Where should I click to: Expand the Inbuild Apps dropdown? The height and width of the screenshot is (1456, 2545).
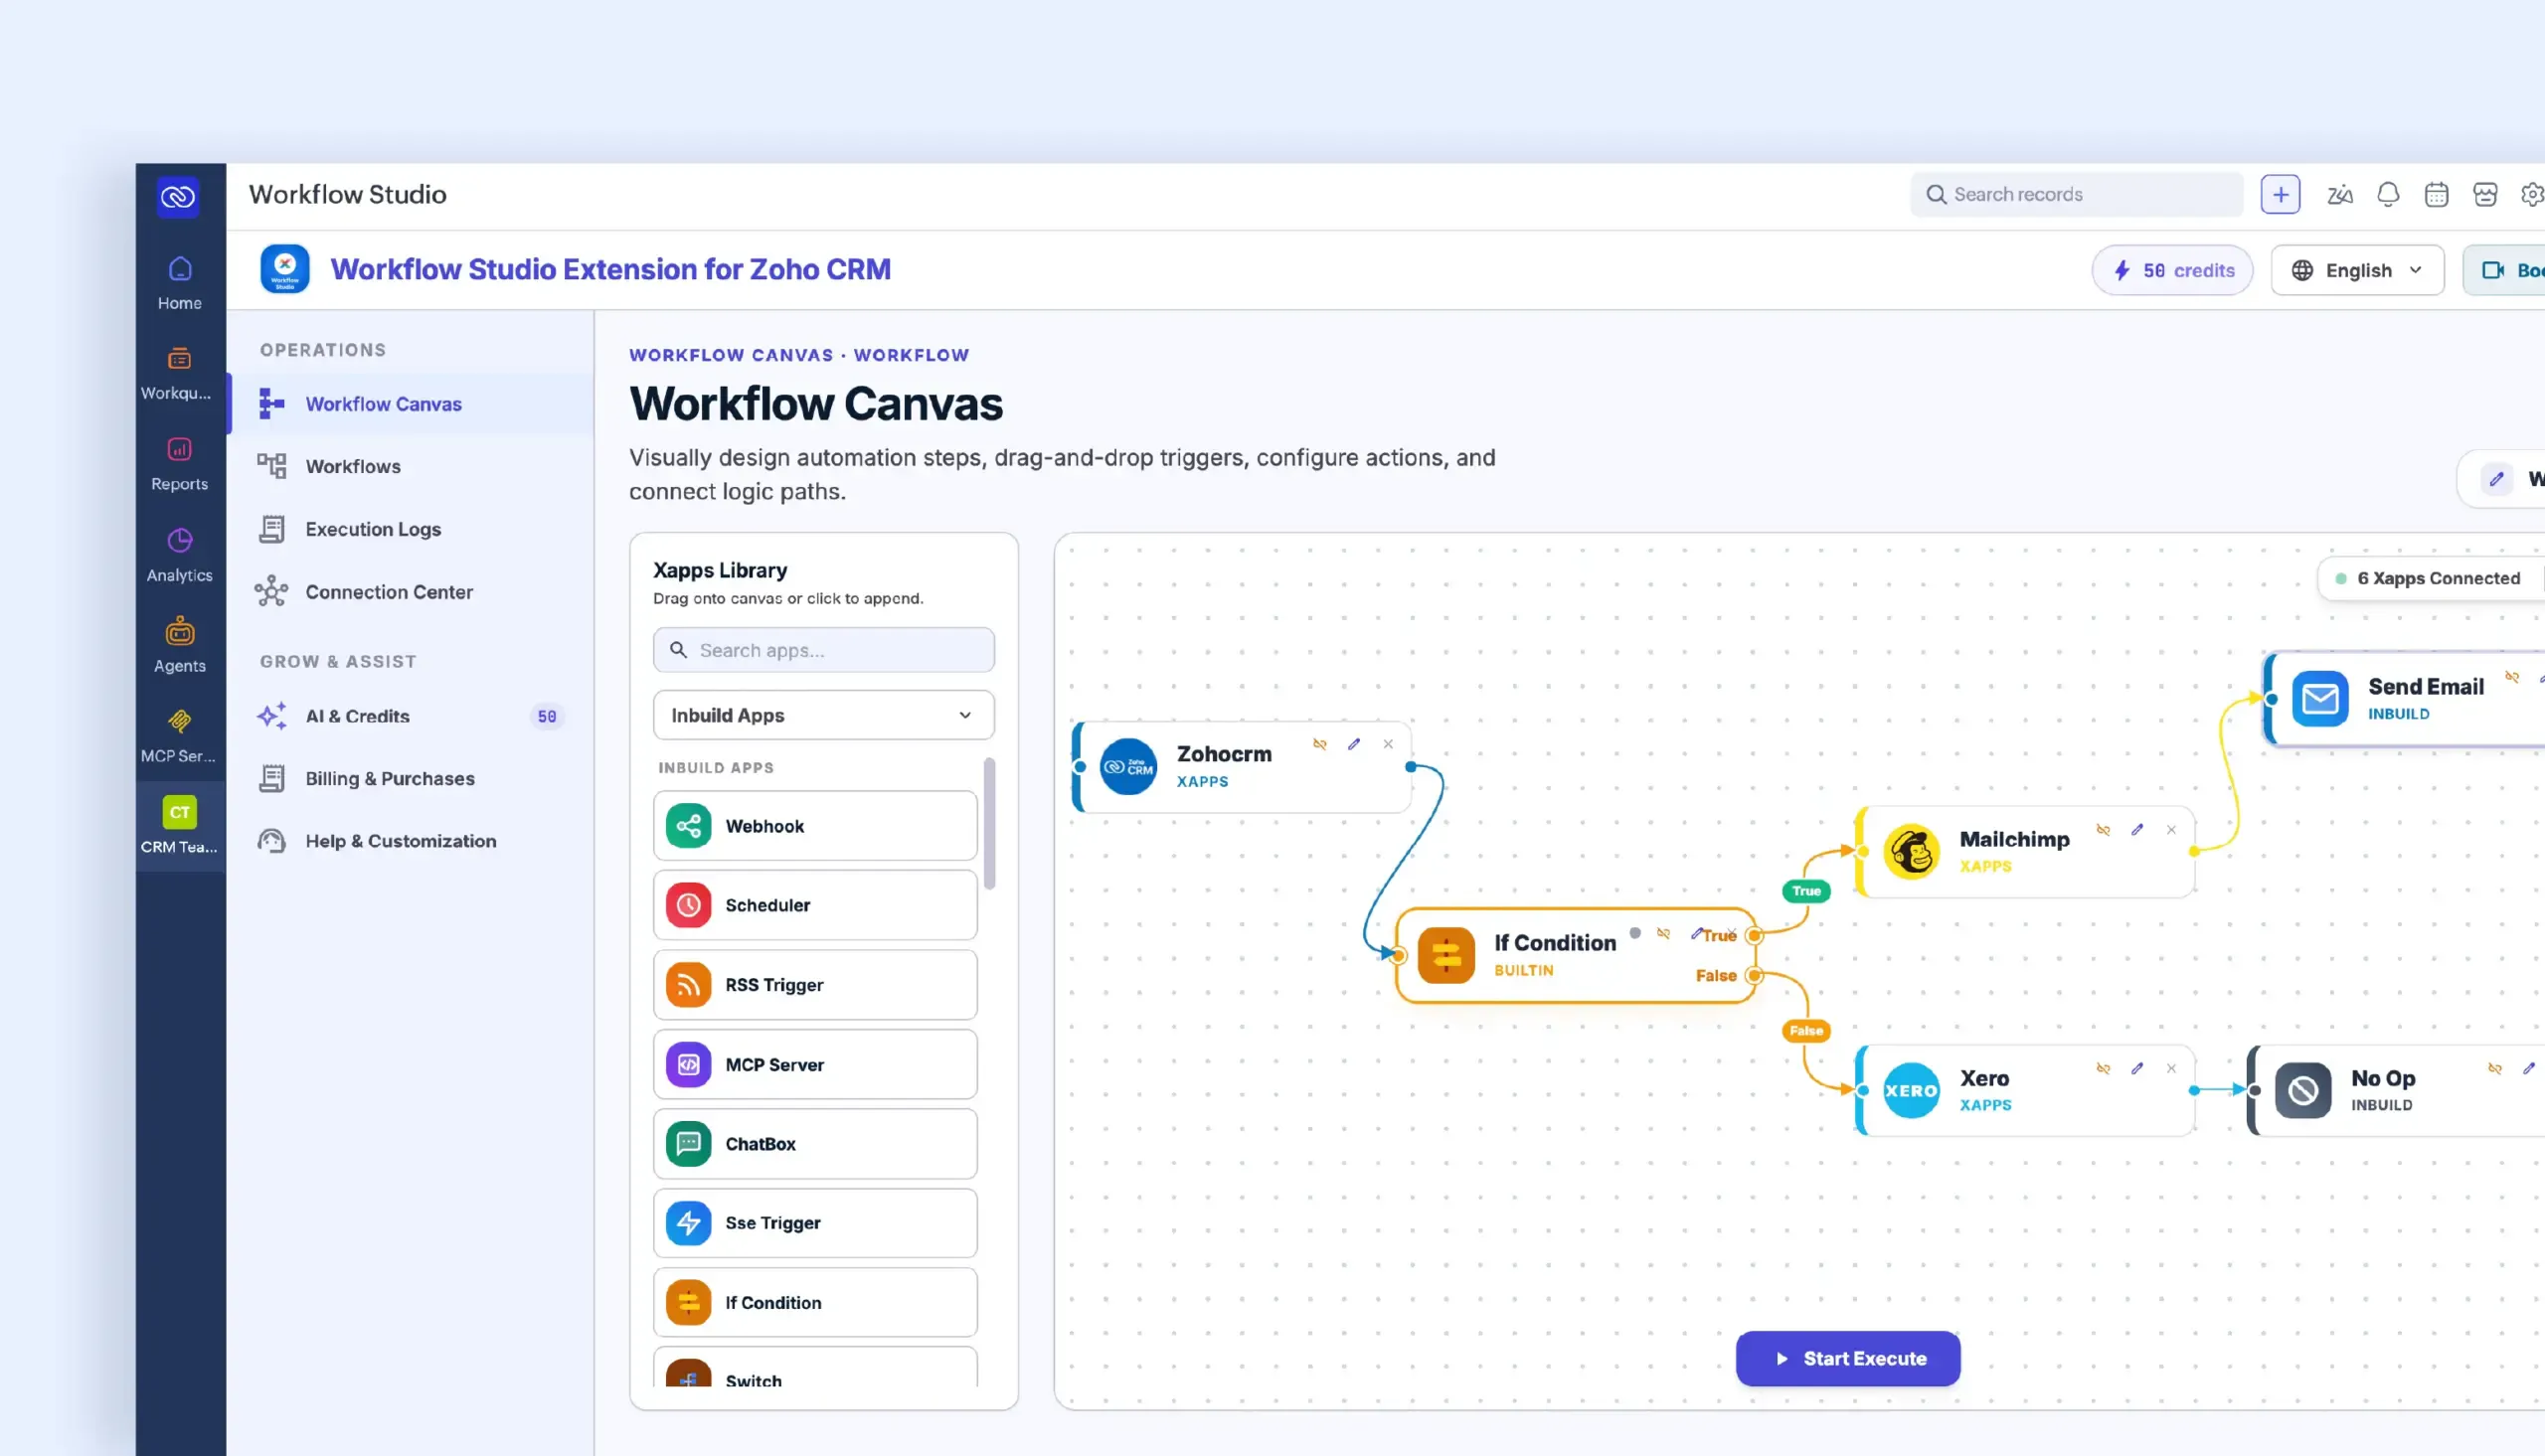[823, 715]
